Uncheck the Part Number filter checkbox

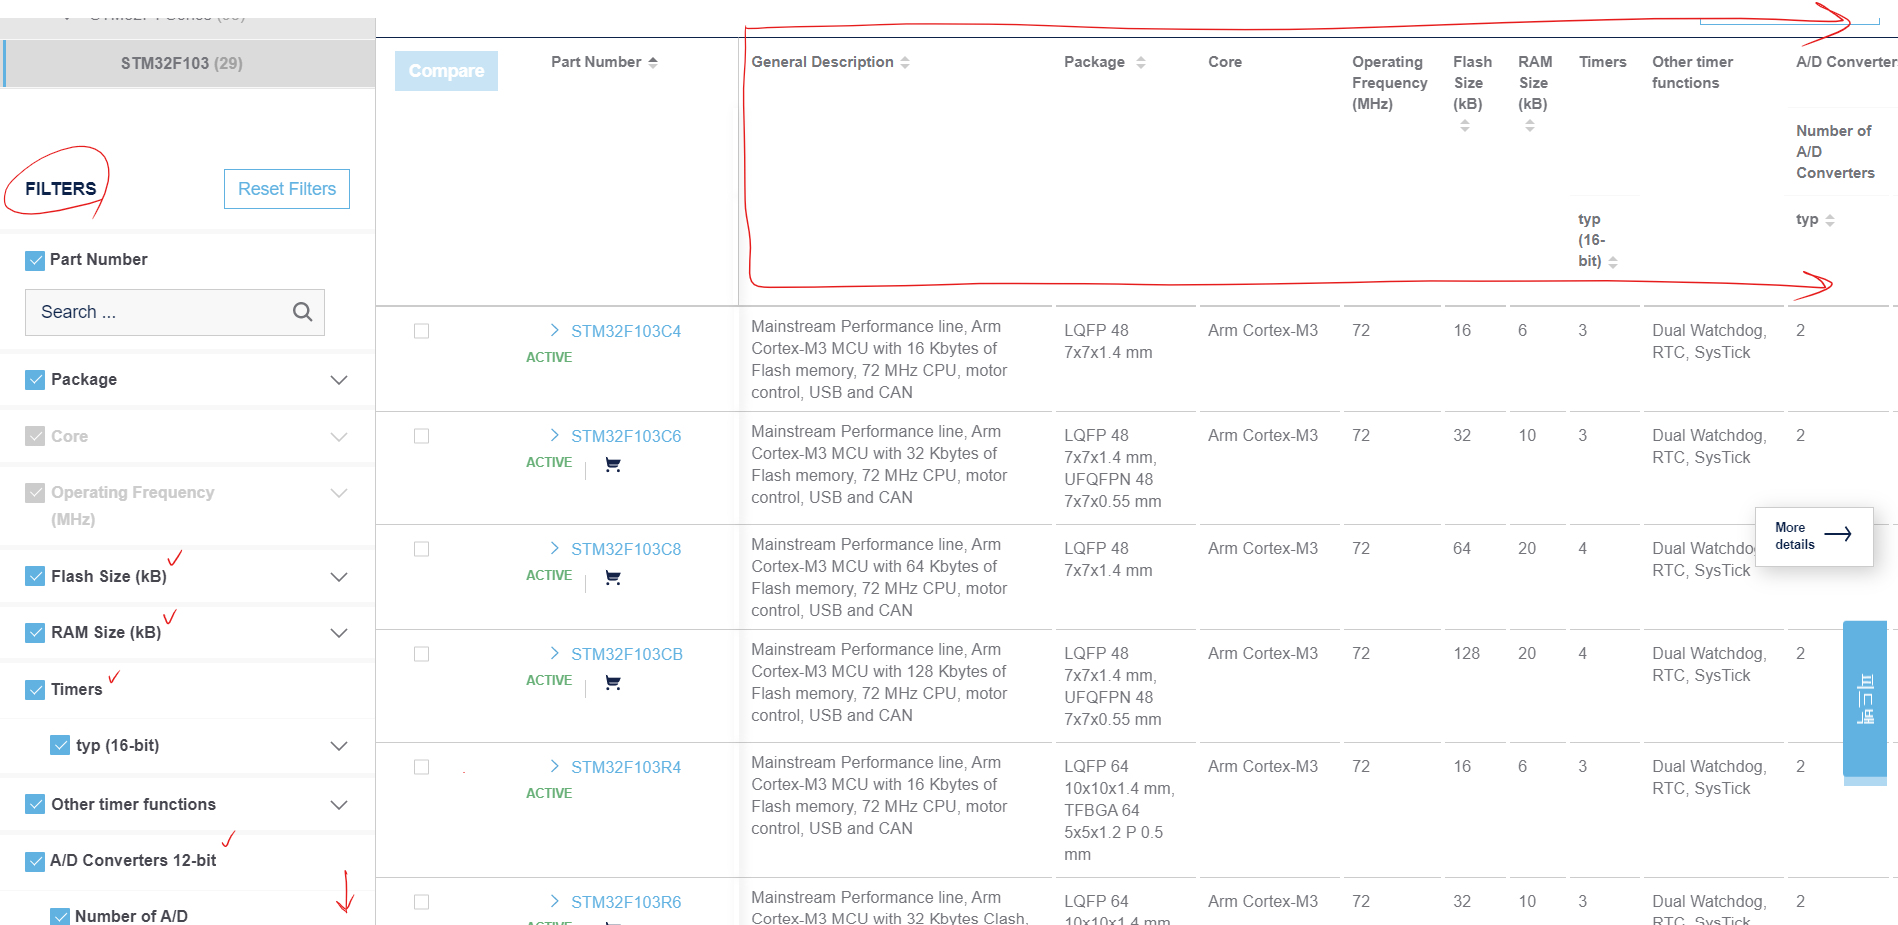pos(35,260)
